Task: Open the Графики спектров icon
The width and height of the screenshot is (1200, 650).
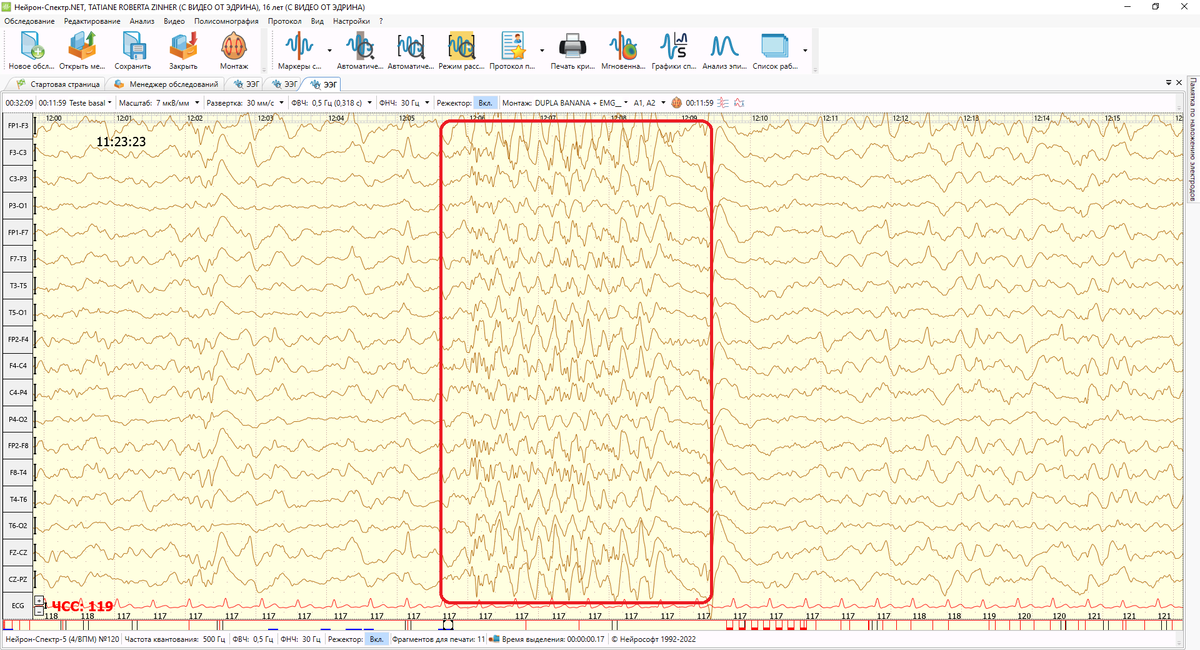Action: [x=676, y=50]
